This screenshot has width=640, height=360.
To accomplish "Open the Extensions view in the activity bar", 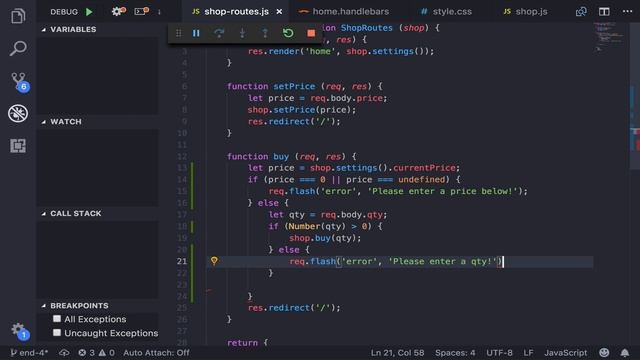I will click(18, 146).
